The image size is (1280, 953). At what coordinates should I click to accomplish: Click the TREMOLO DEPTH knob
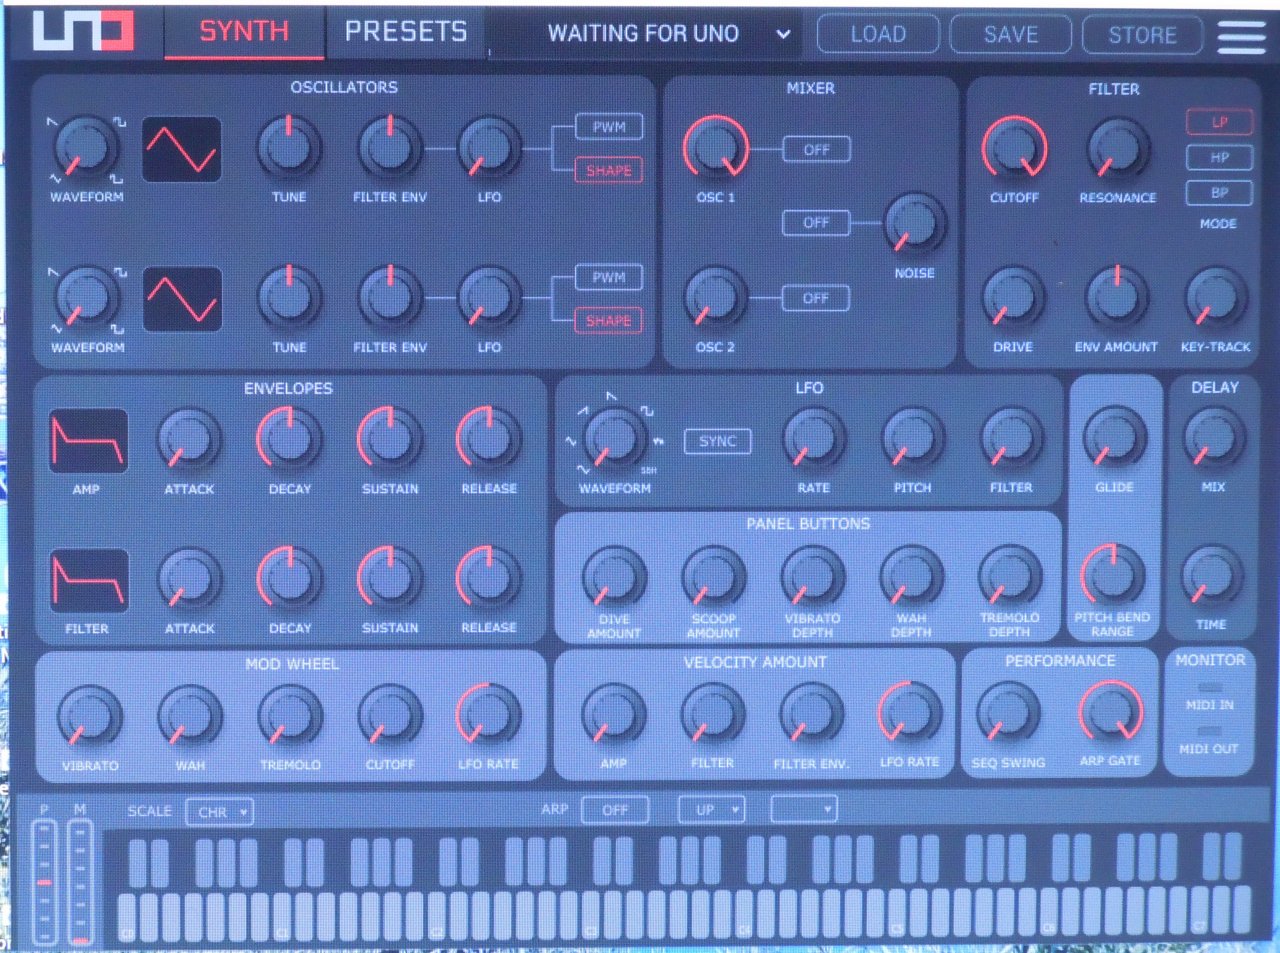pyautogui.click(x=1010, y=577)
